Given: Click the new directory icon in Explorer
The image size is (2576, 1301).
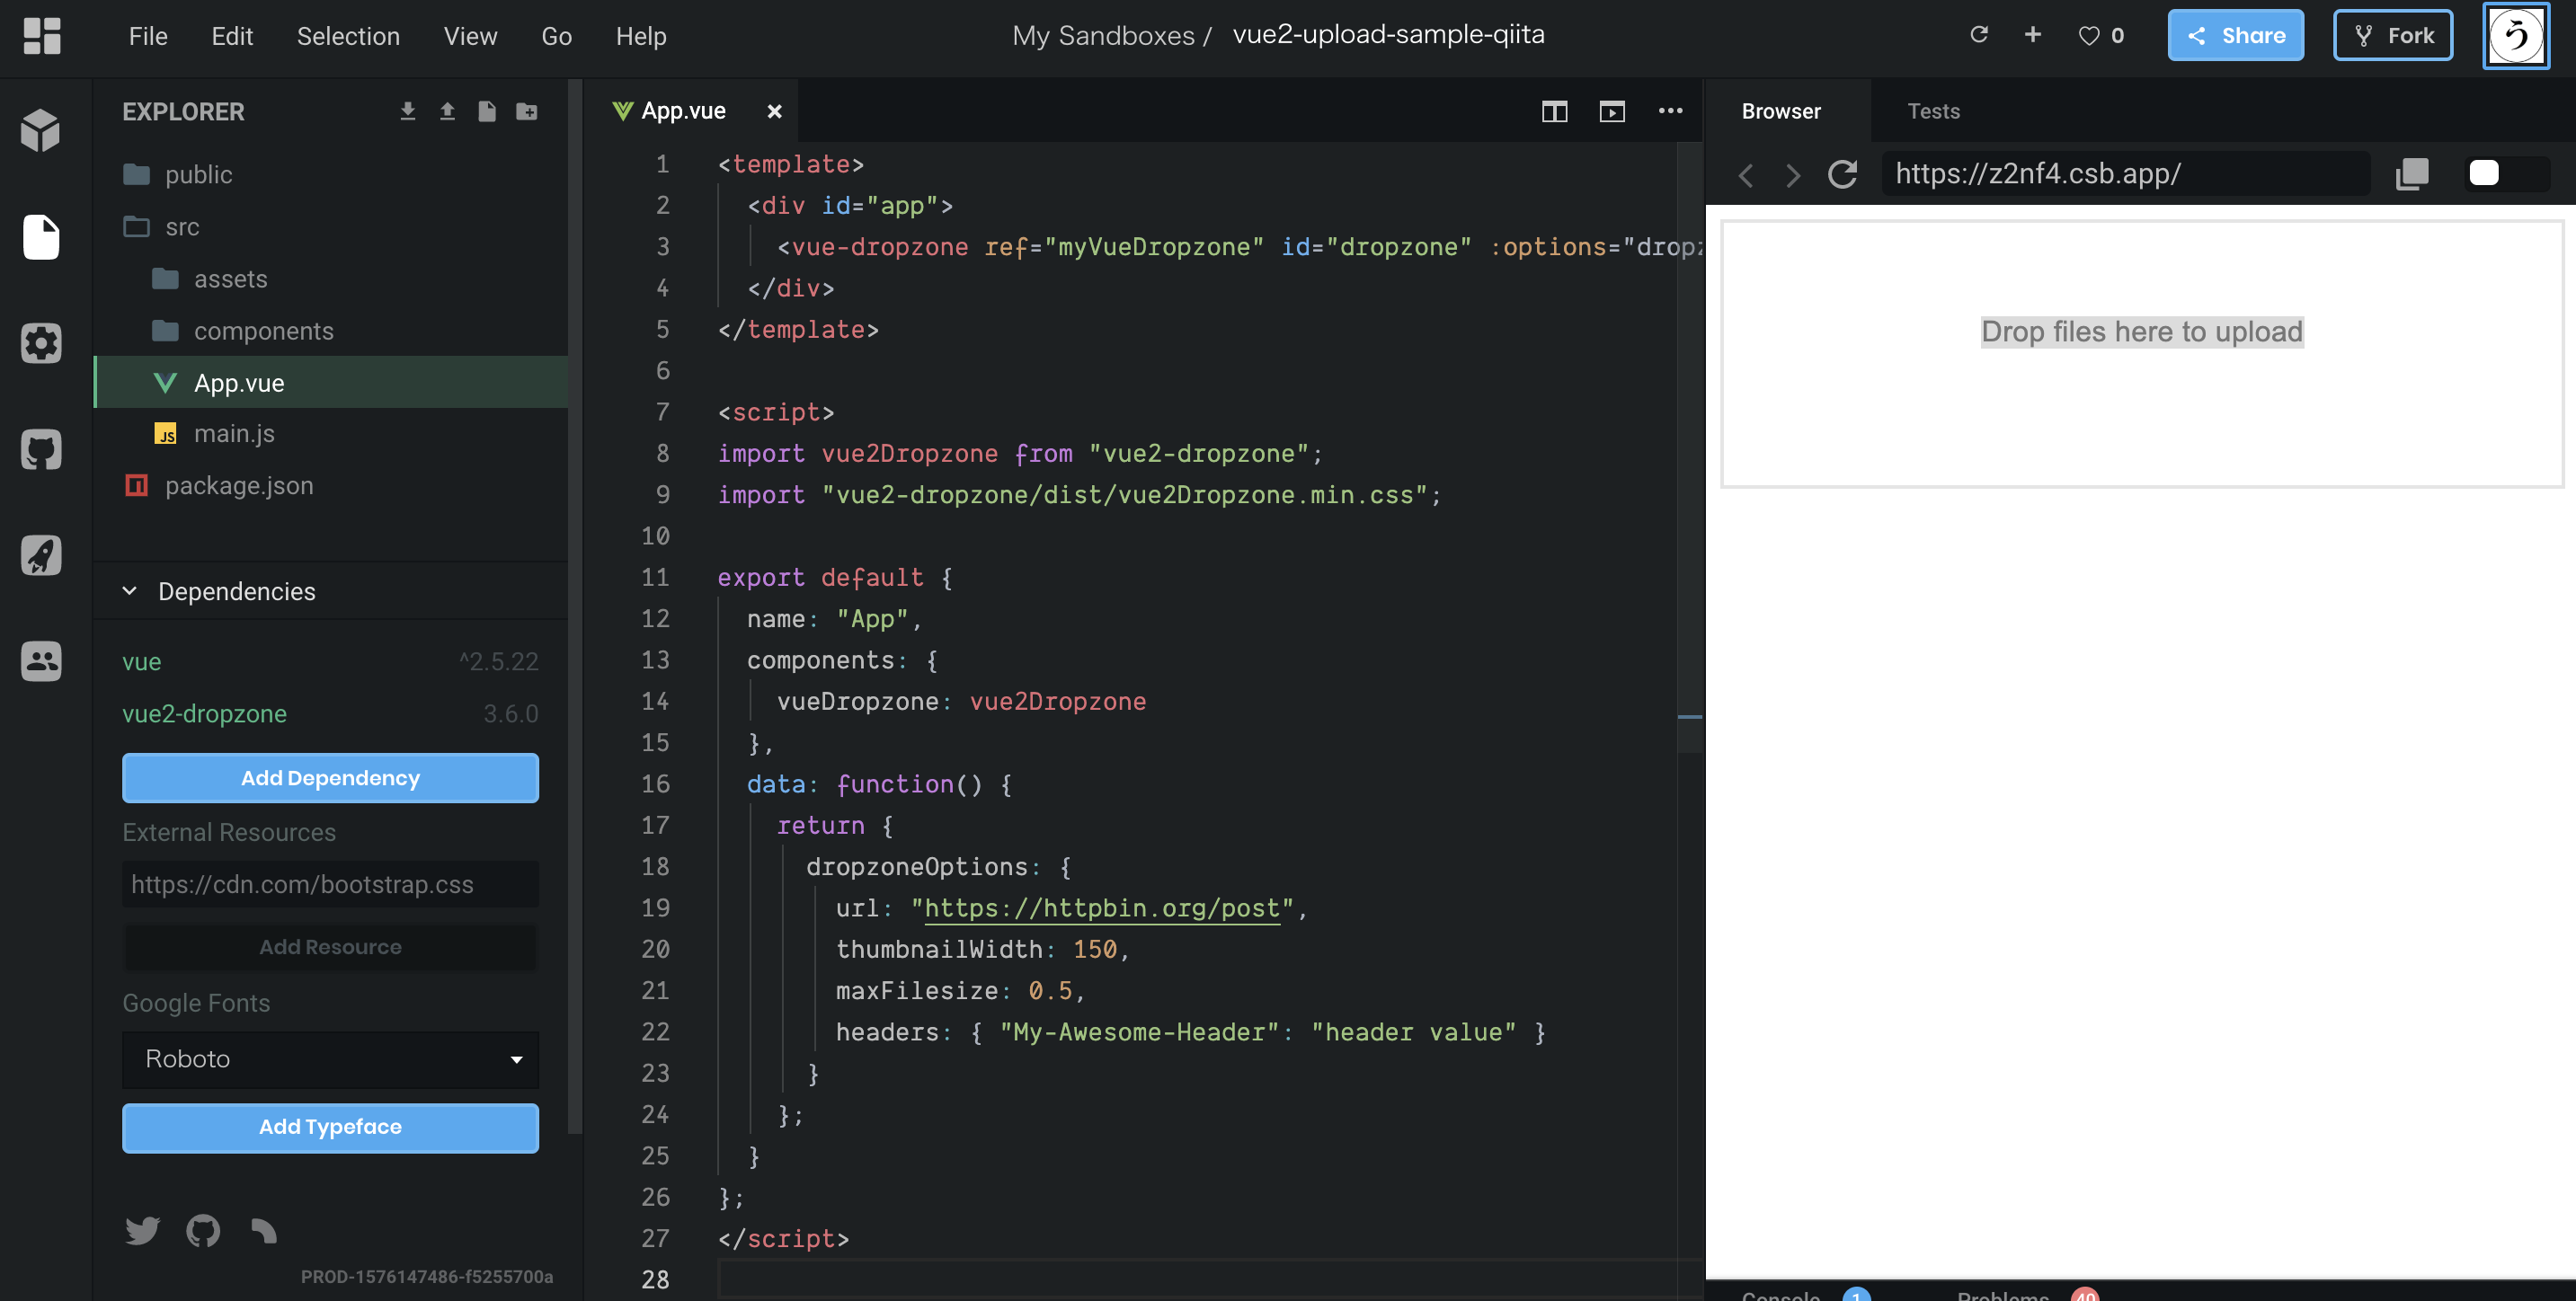Looking at the screenshot, I should coord(527,111).
